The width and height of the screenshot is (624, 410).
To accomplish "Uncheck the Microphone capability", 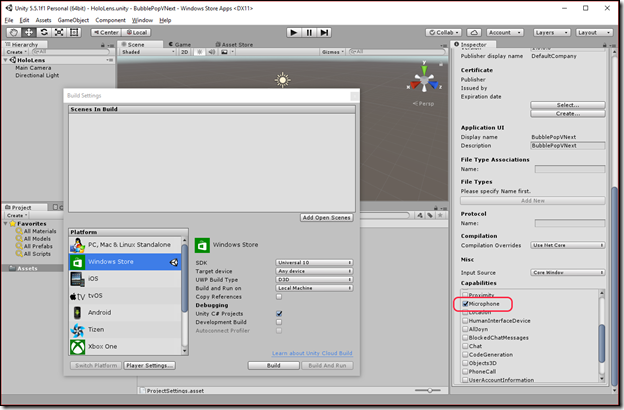I will pos(465,304).
